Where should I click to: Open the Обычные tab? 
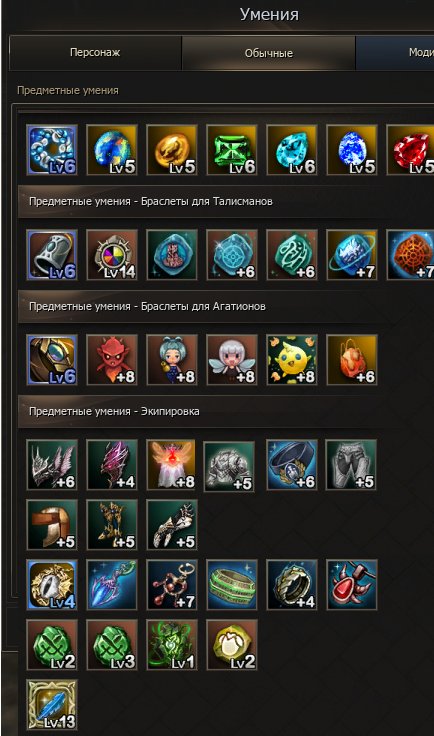pyautogui.click(x=268, y=53)
